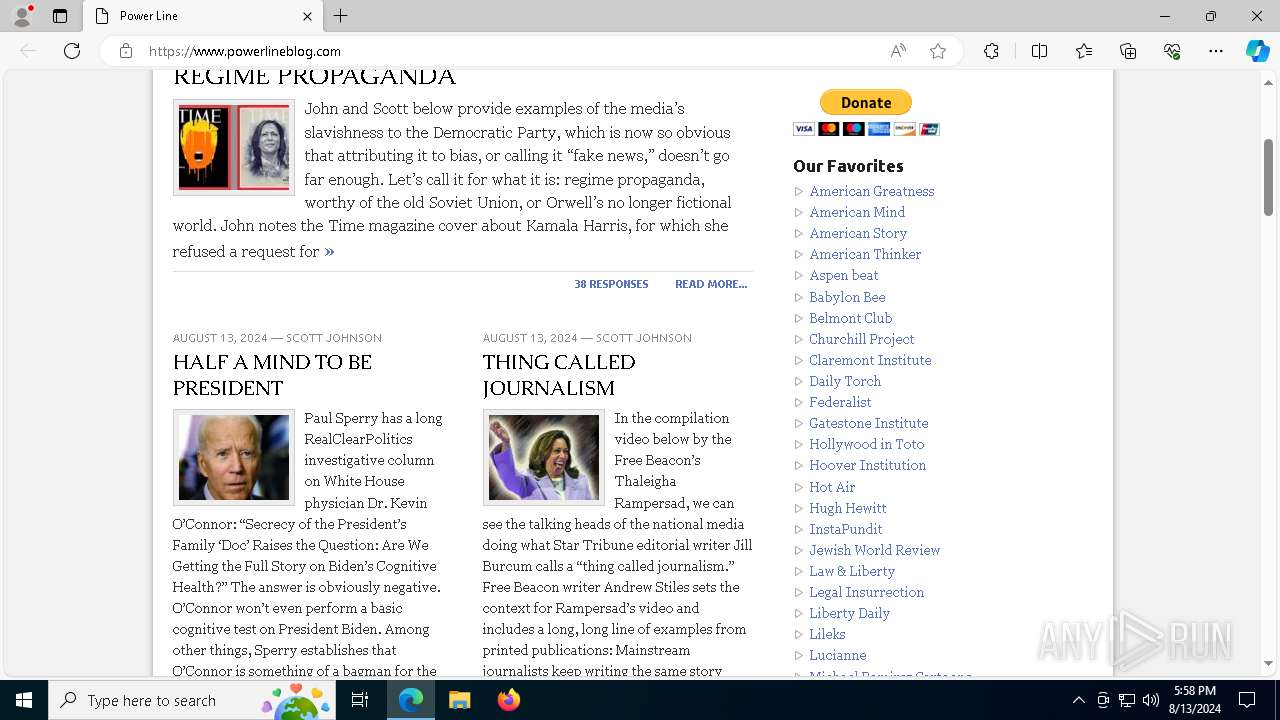Open the Belmont Club link
This screenshot has height=720, width=1280.
850,318
